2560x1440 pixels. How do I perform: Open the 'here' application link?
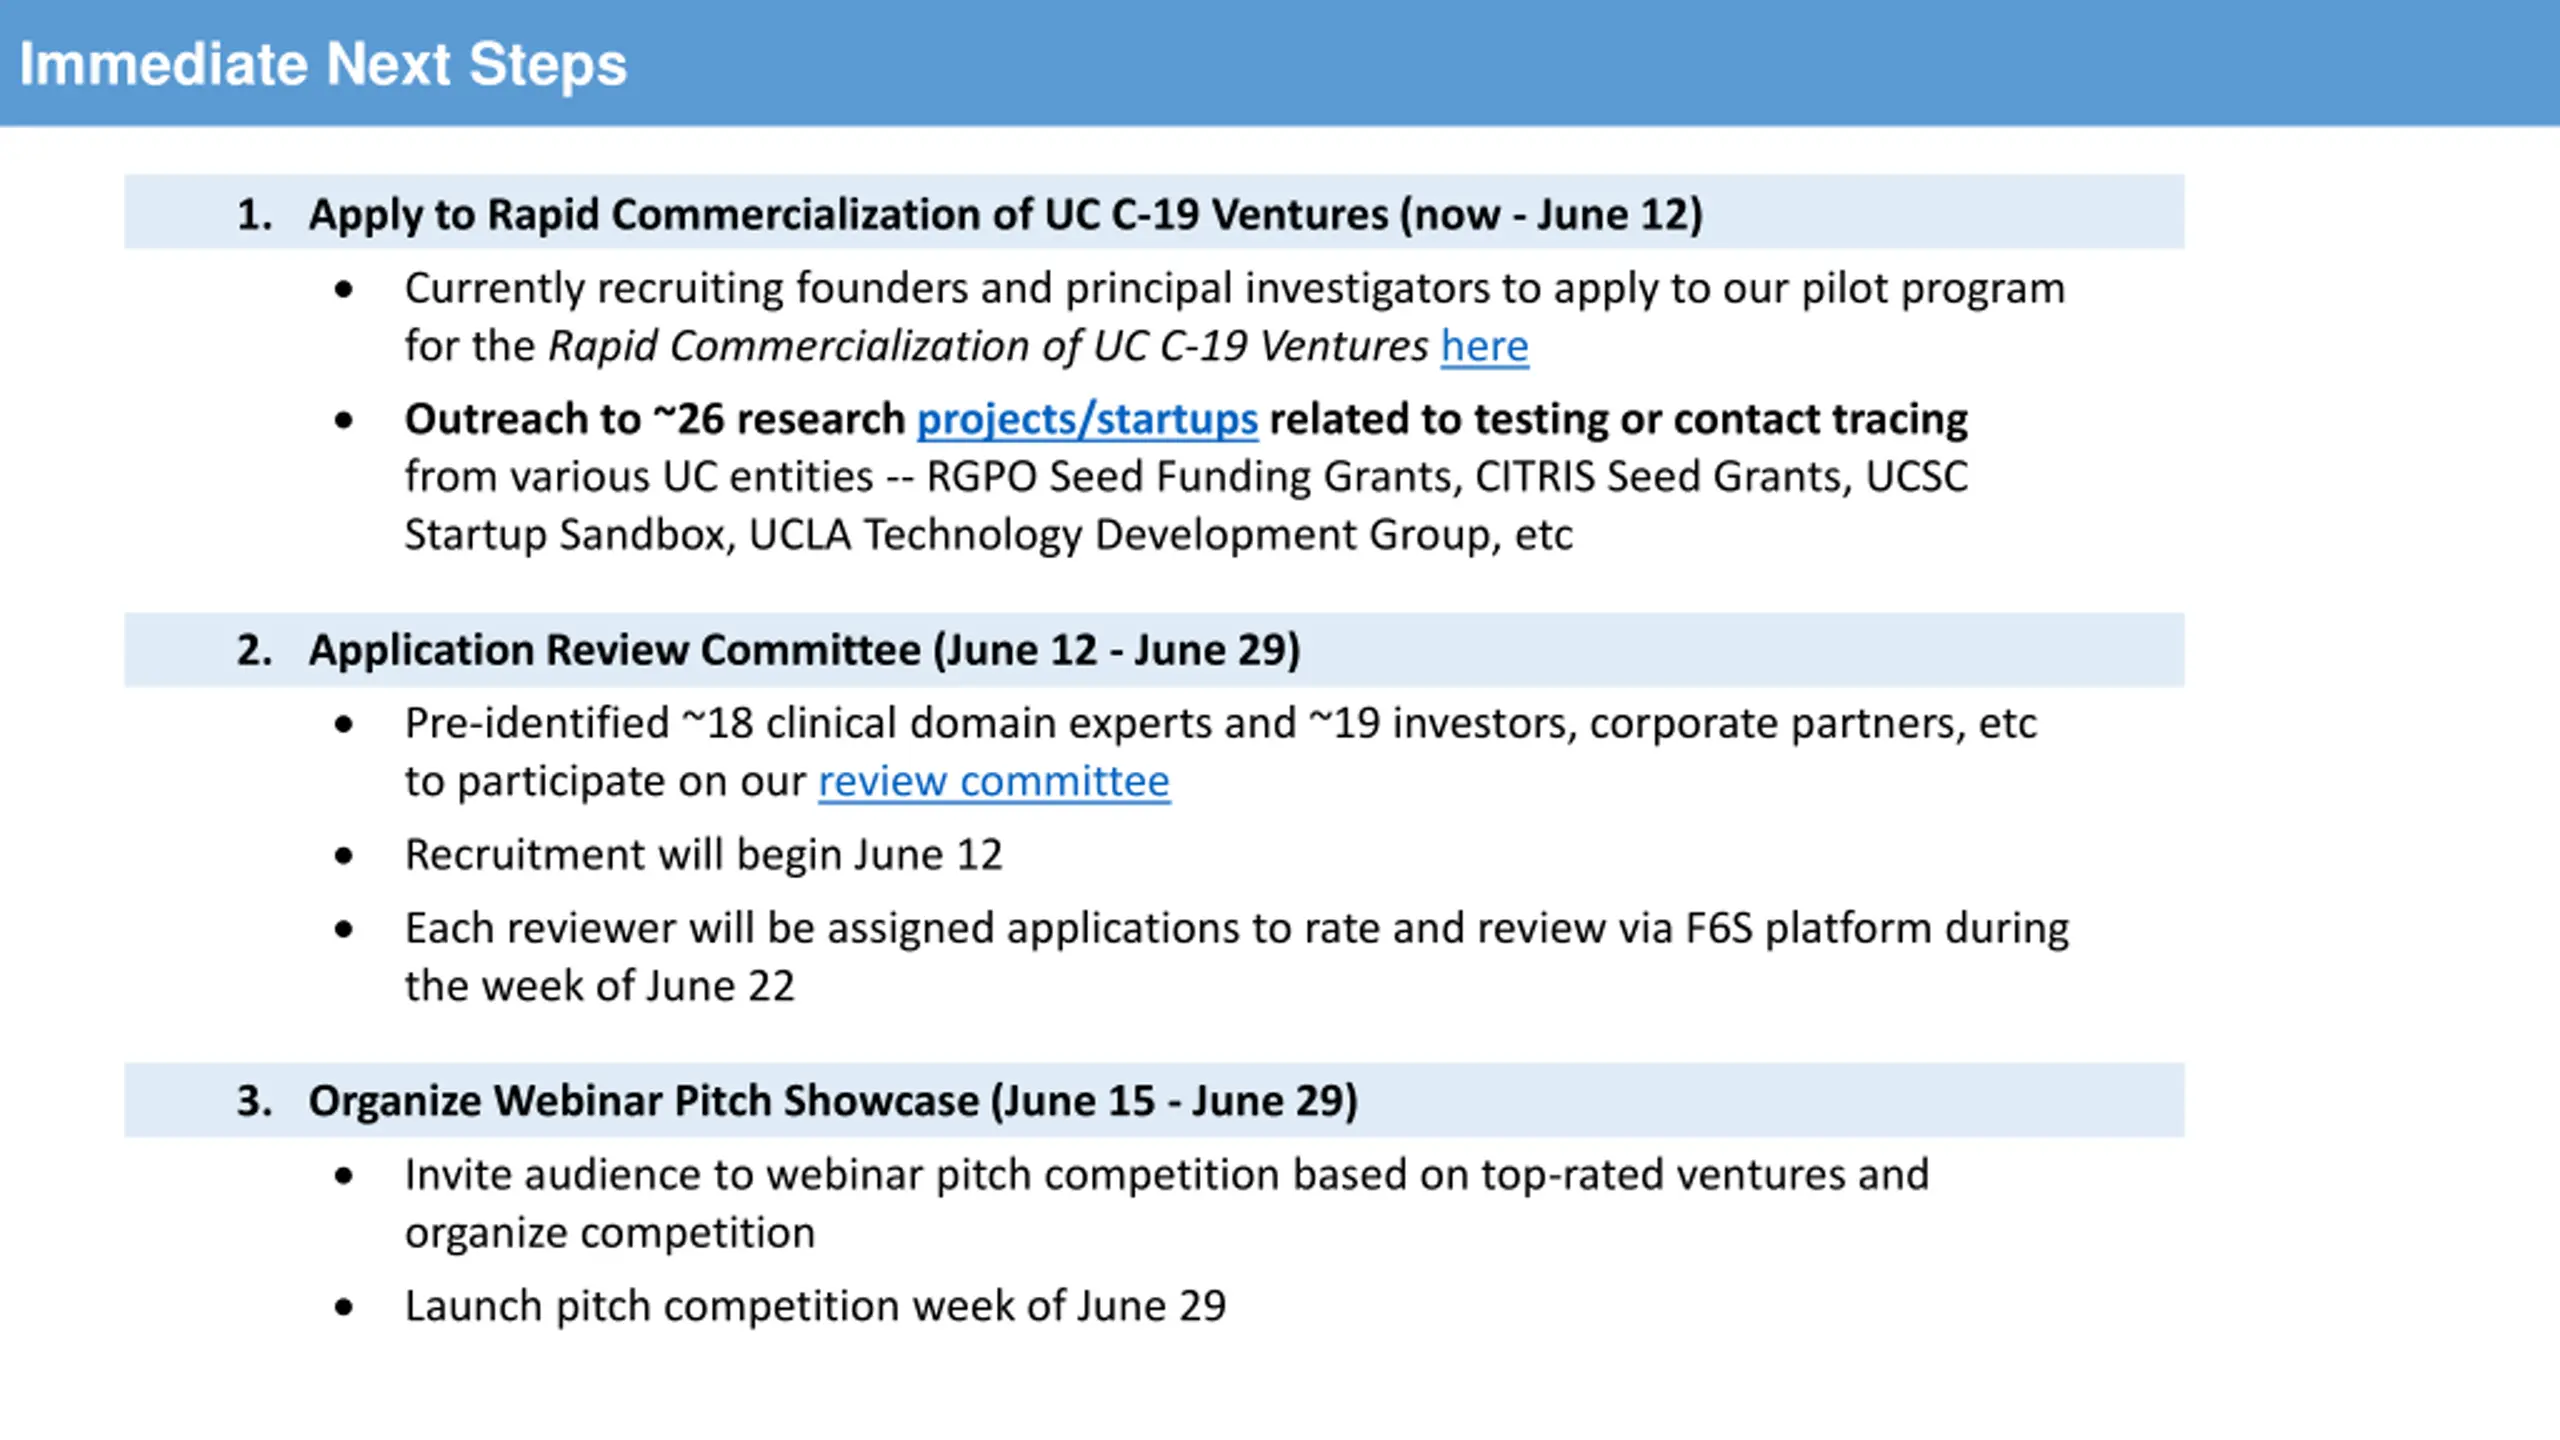click(x=1484, y=346)
